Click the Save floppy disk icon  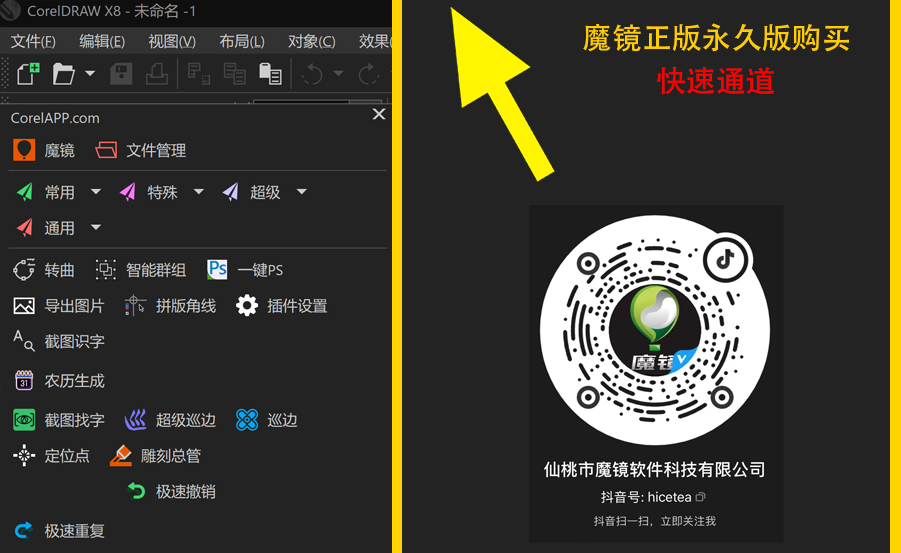(x=121, y=74)
